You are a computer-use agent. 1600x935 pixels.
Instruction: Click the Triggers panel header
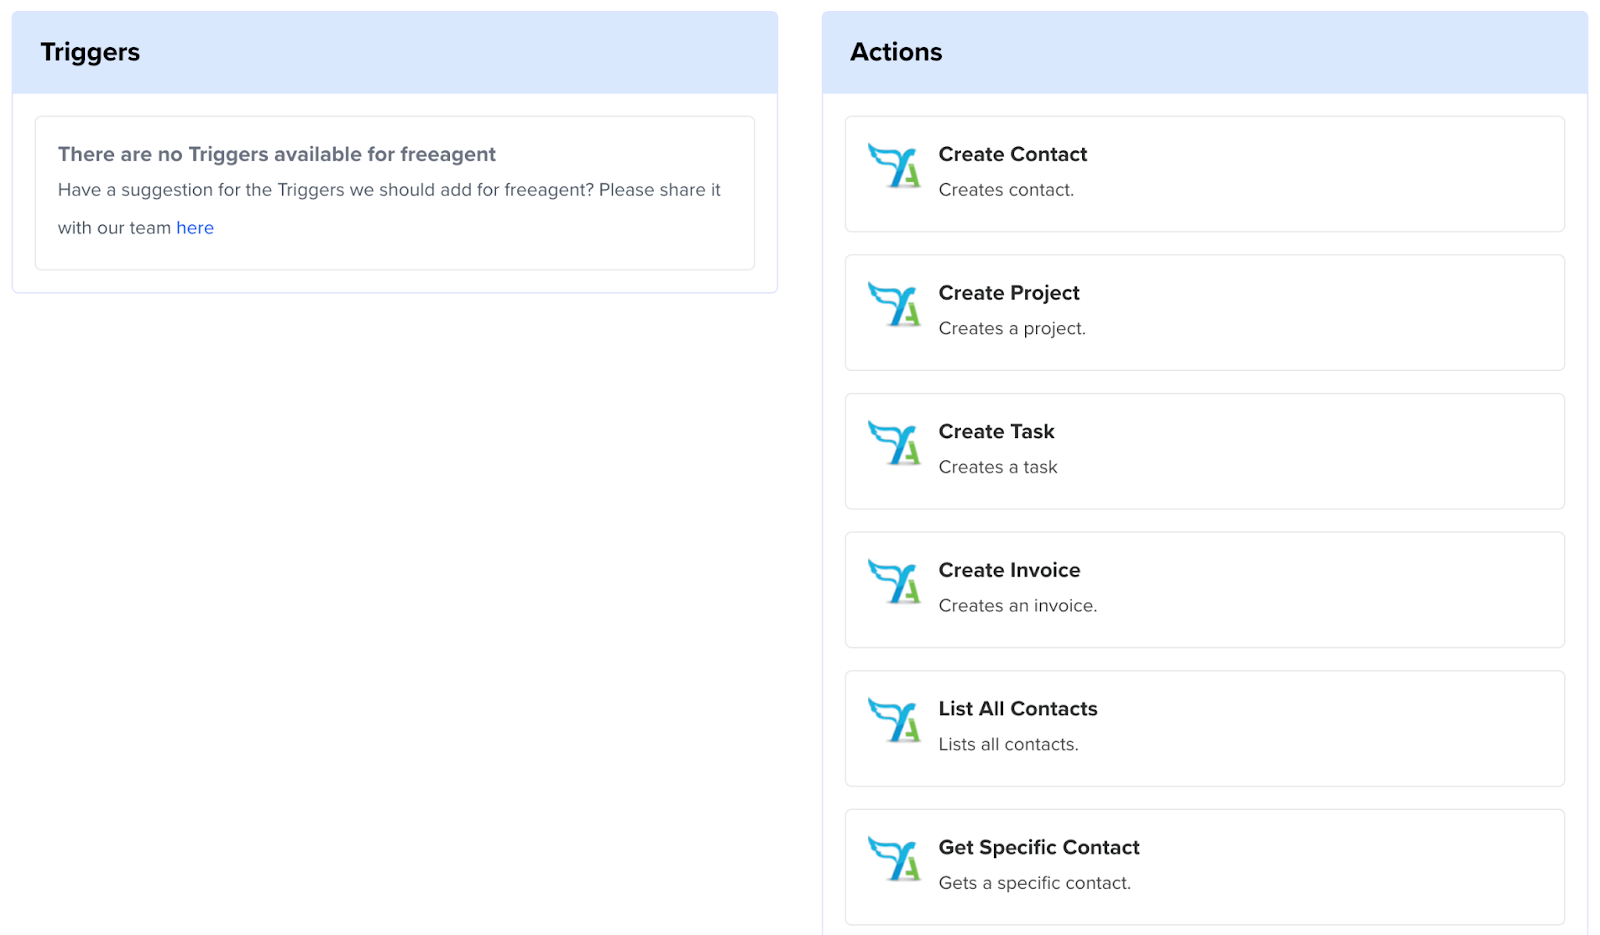click(90, 52)
